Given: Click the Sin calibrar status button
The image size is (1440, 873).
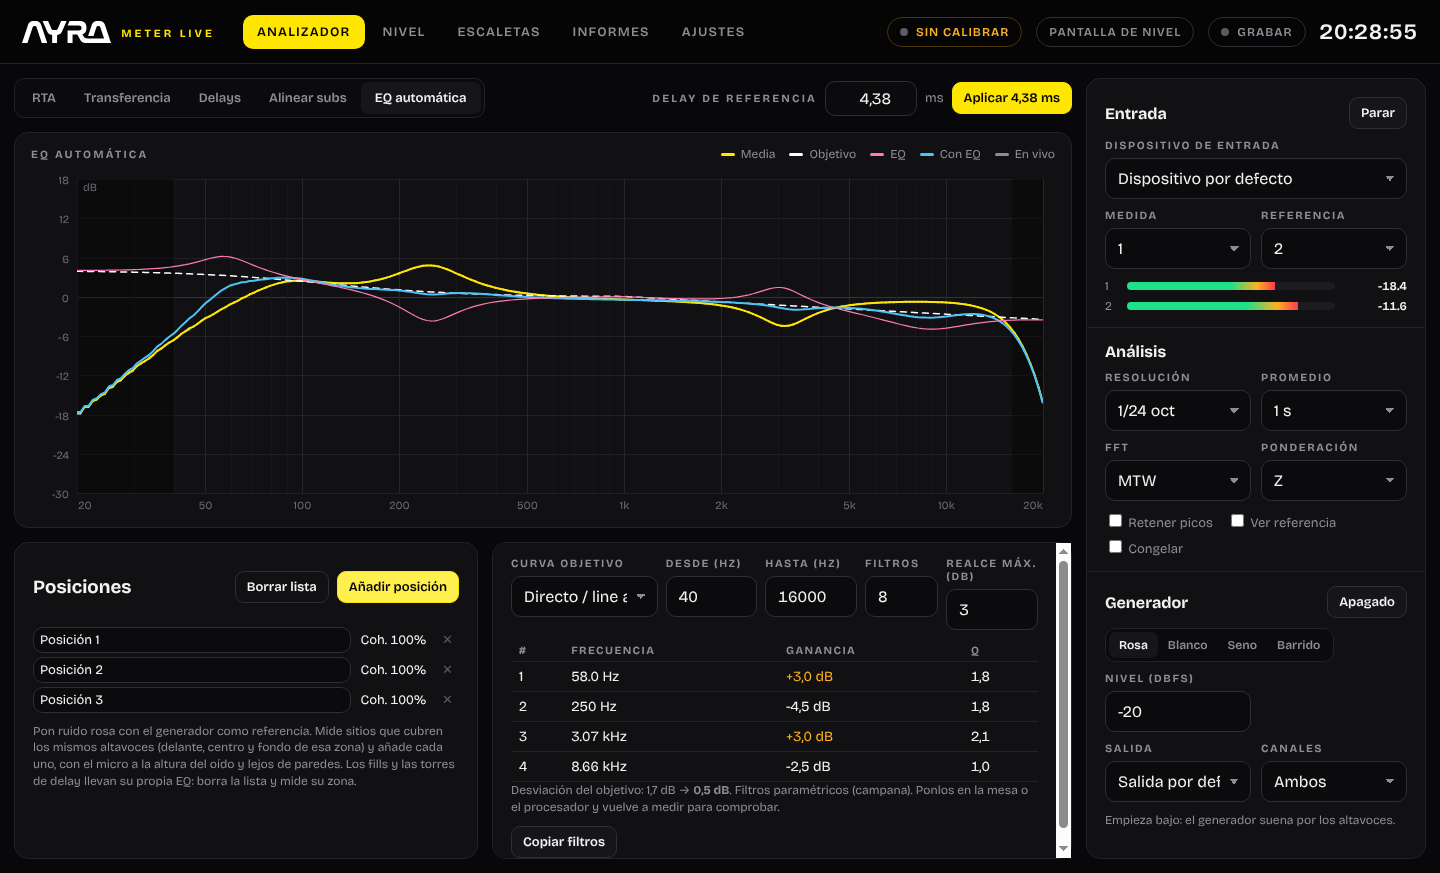Looking at the screenshot, I should point(954,32).
